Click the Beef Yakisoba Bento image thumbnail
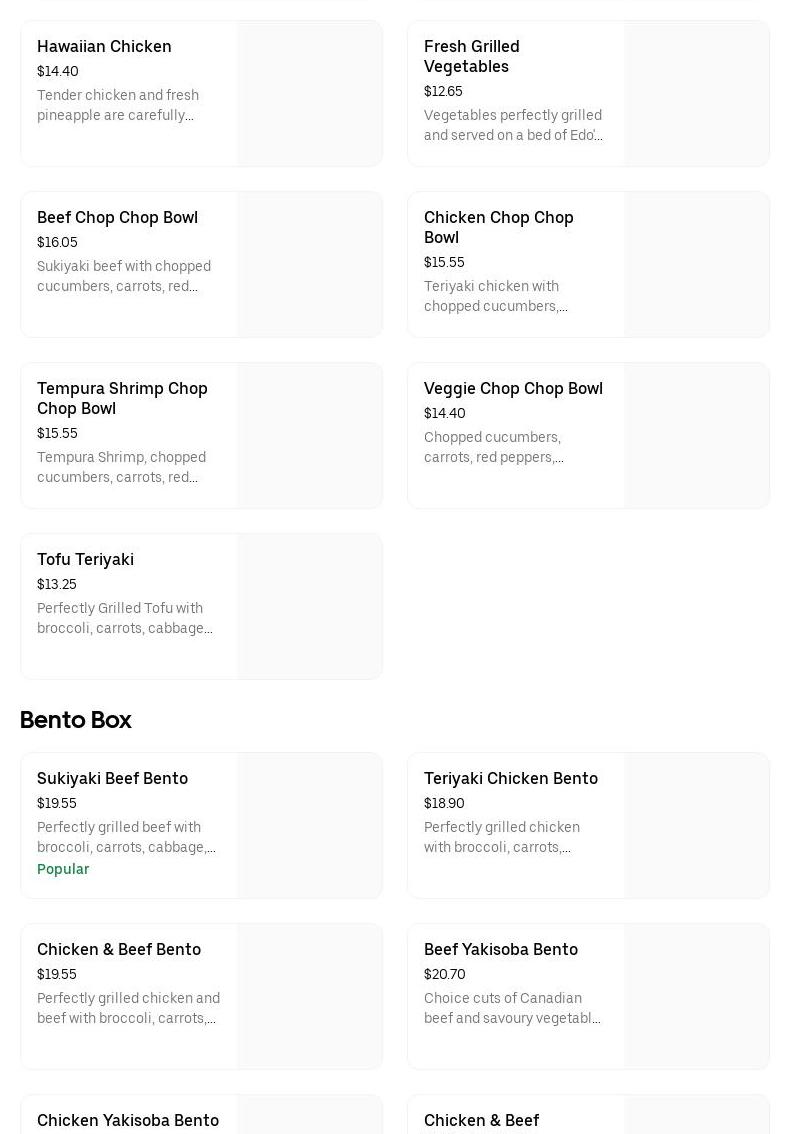The width and height of the screenshot is (804, 1134). 696,997
